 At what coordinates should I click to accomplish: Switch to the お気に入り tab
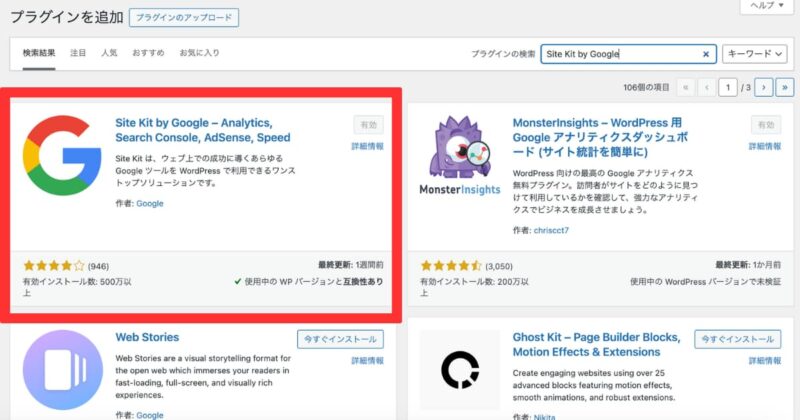point(199,53)
